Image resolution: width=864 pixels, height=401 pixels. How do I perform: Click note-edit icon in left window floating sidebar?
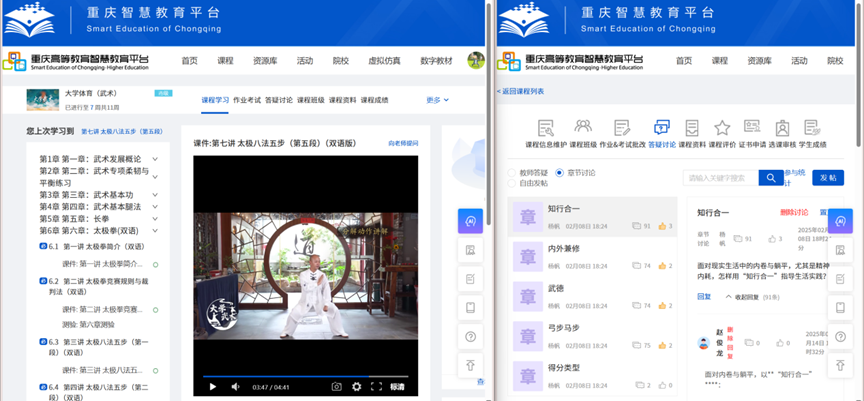[x=470, y=279]
